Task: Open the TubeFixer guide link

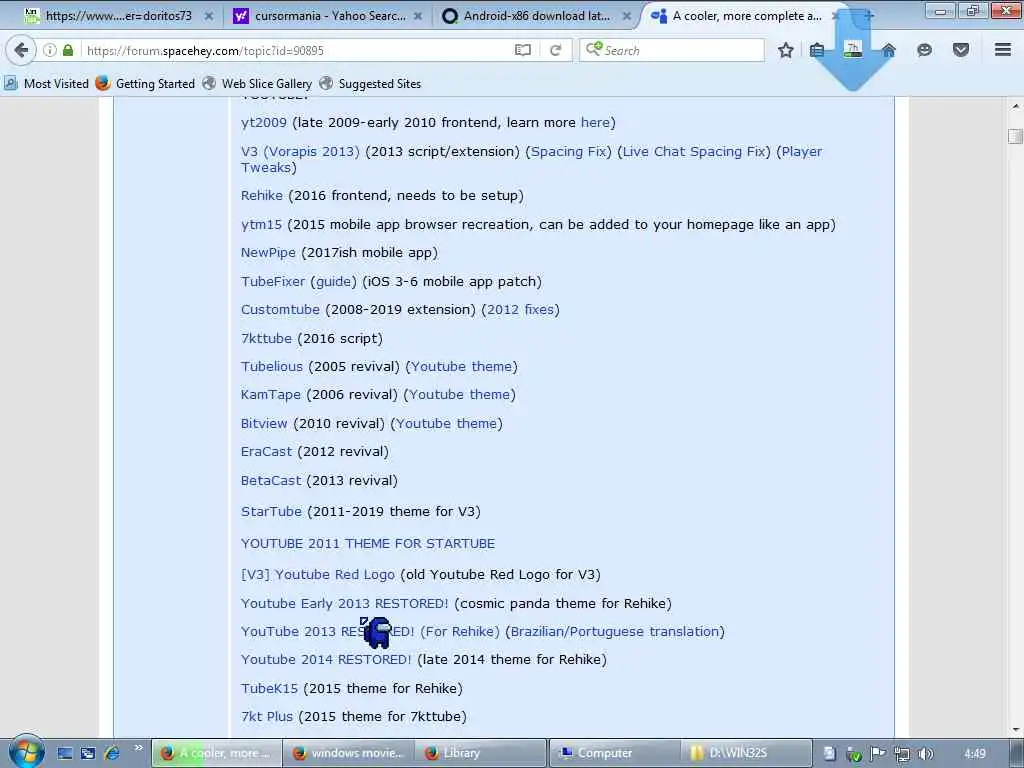Action: 334,281
